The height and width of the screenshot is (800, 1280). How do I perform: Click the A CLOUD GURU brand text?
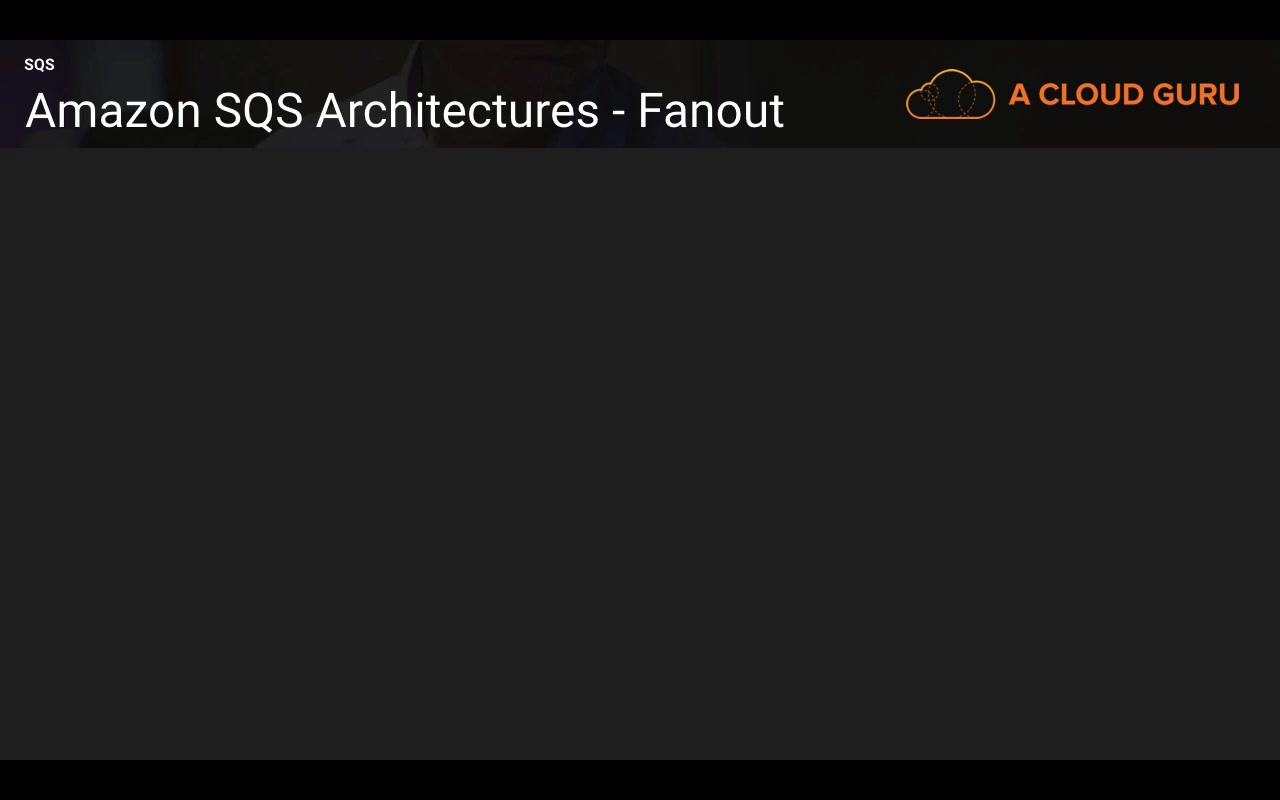pos(1124,95)
